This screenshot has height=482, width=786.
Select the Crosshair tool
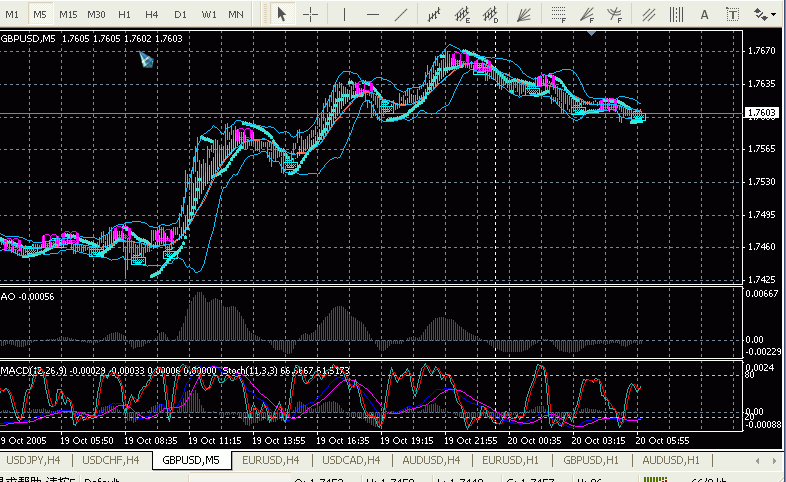[311, 14]
